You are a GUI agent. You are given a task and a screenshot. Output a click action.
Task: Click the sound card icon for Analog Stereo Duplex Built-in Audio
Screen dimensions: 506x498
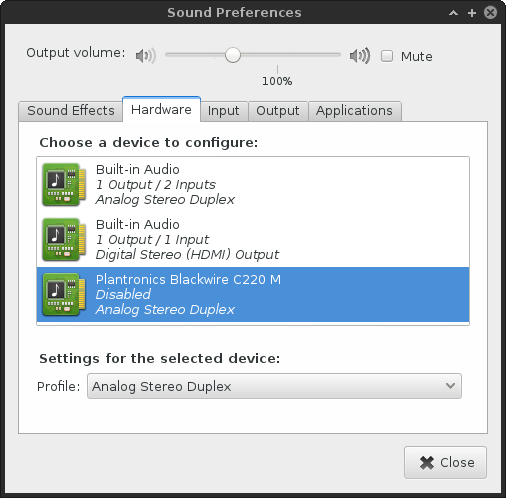pyautogui.click(x=64, y=184)
